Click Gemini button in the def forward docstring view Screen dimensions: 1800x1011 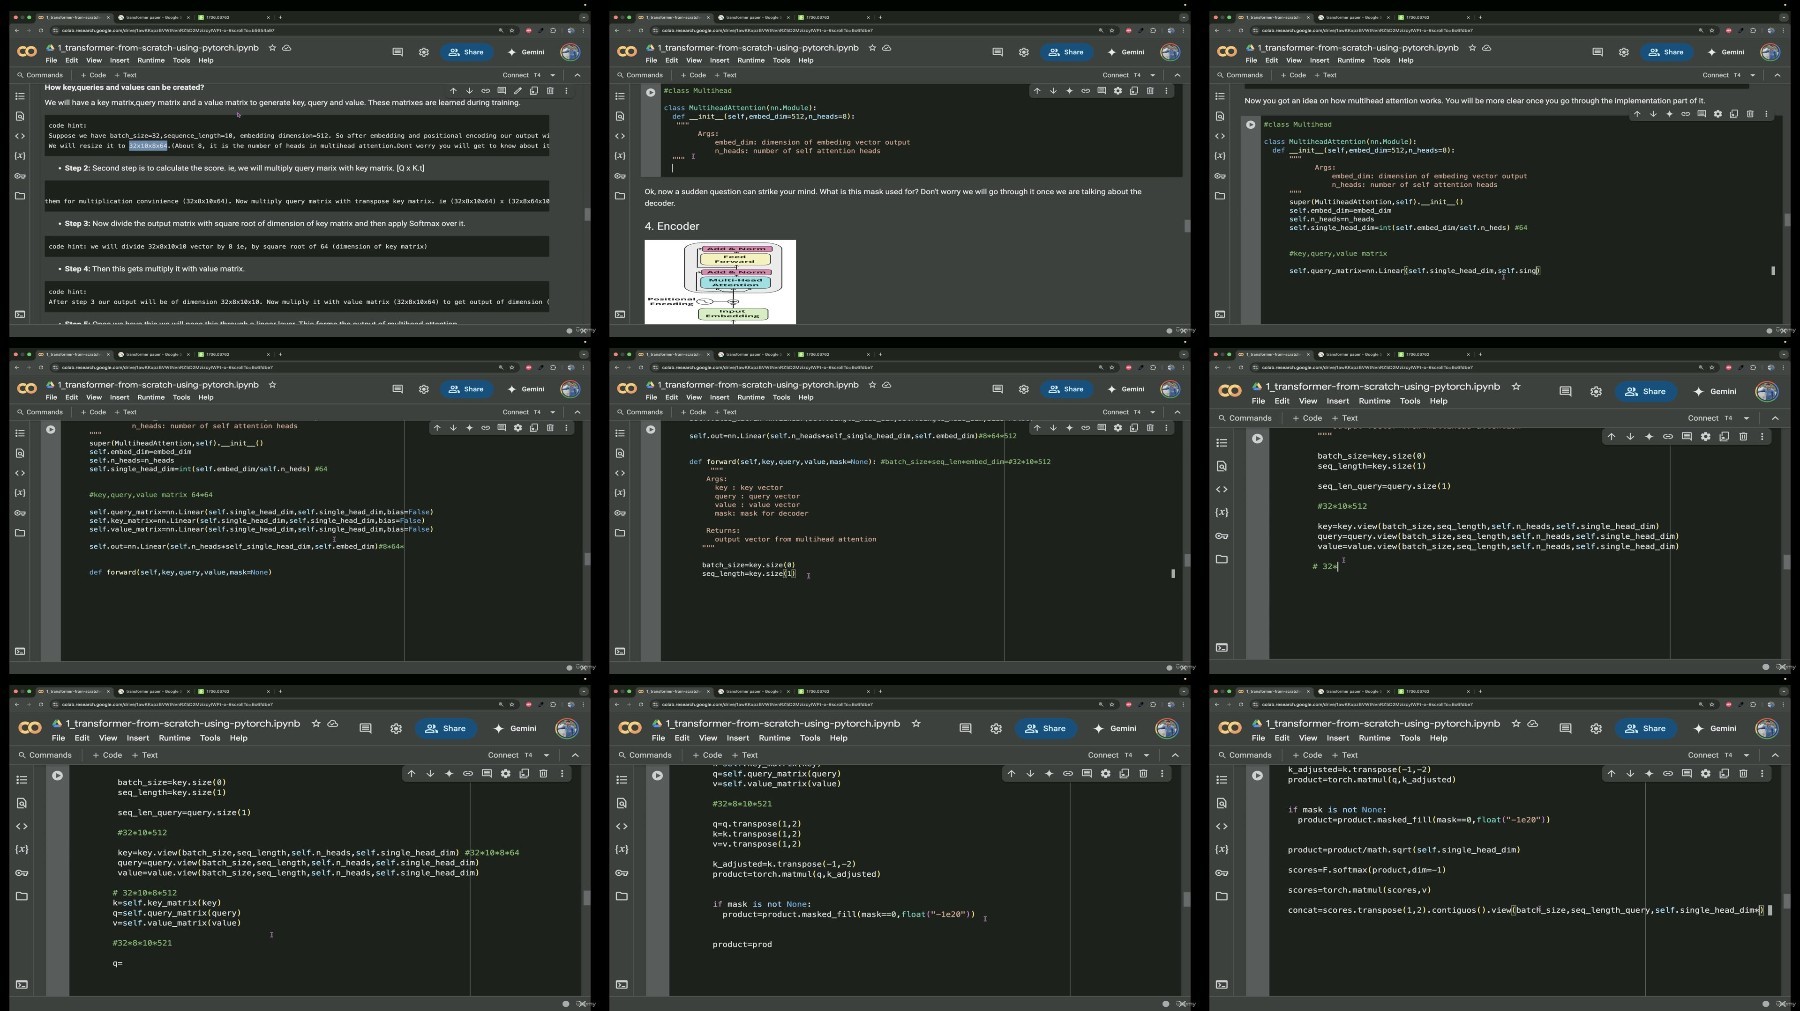coord(1126,389)
